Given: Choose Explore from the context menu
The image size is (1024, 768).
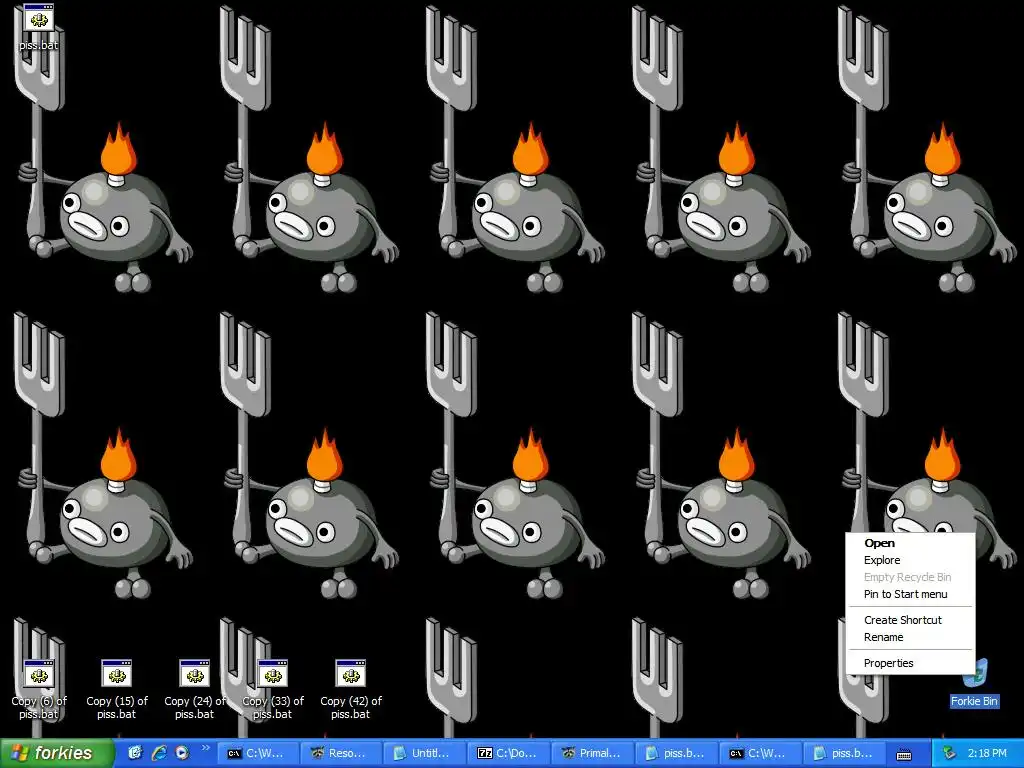Looking at the screenshot, I should 910,560.
